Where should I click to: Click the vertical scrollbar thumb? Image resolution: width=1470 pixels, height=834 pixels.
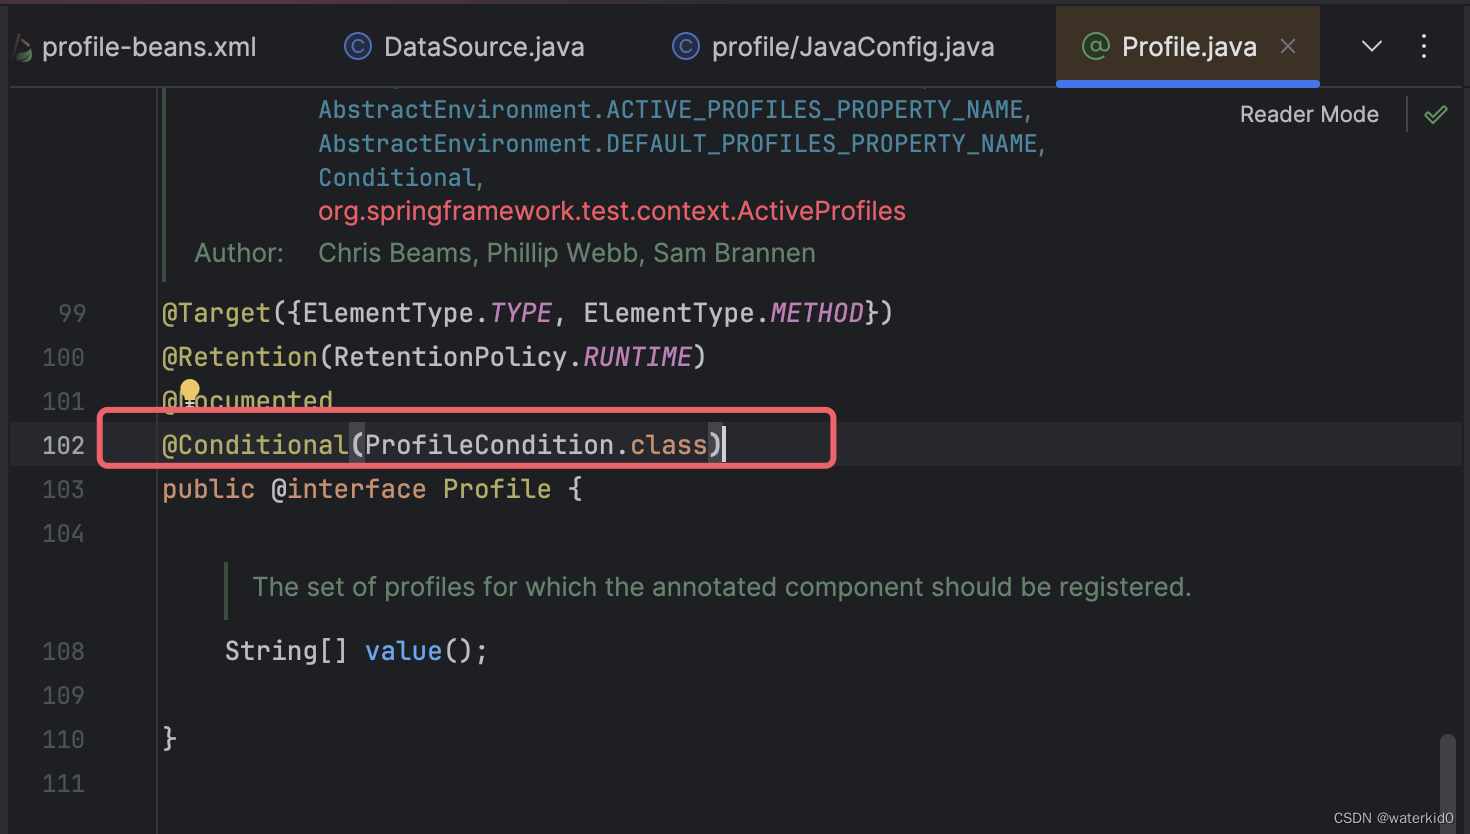tap(1447, 783)
